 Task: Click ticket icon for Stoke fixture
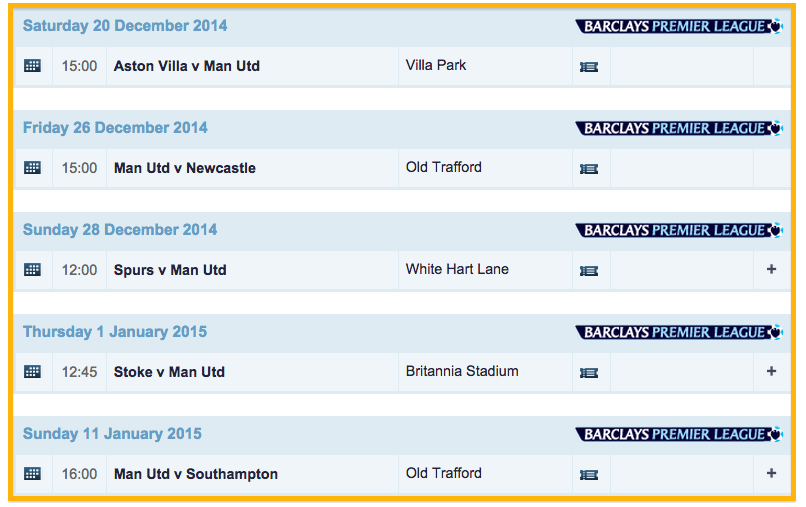589,373
